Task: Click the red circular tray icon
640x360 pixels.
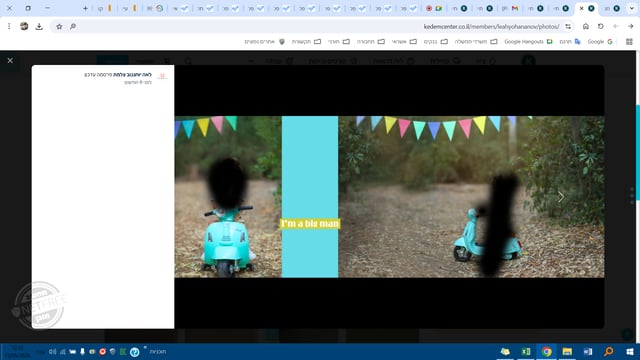Action: [x=102, y=351]
